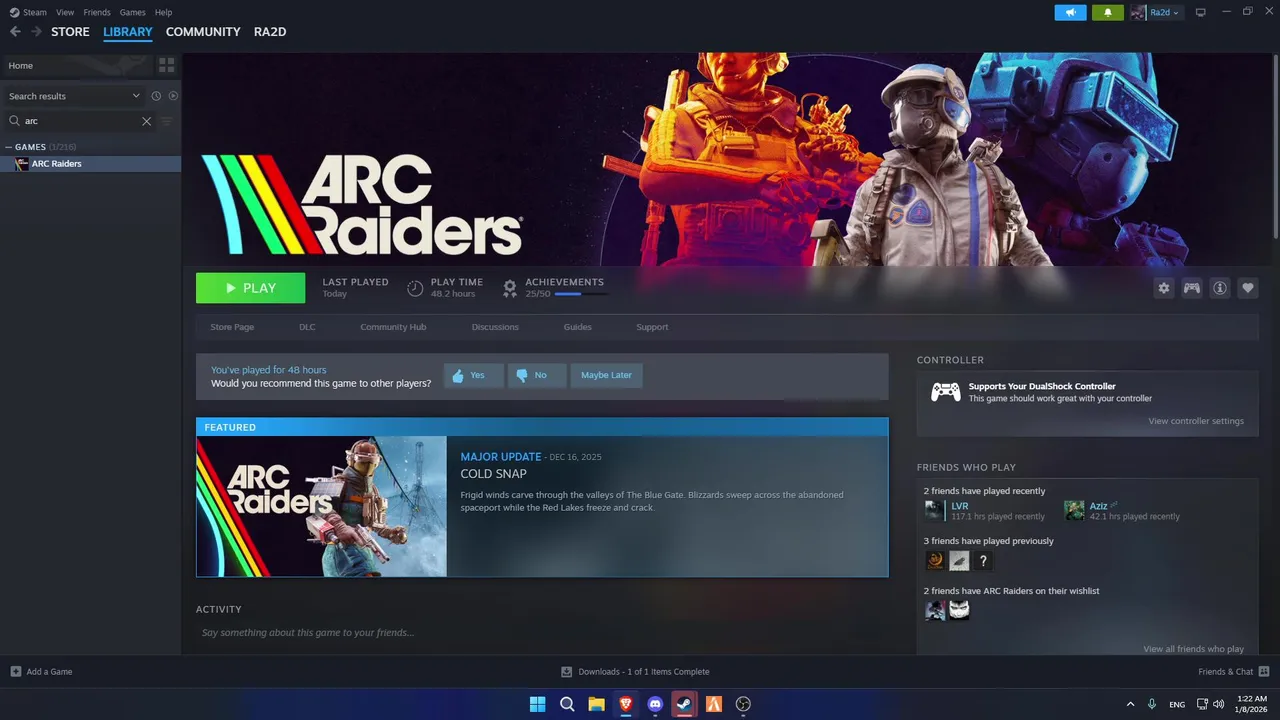This screenshot has width=1280, height=720.
Task: View controller settings link
Action: pyautogui.click(x=1196, y=421)
